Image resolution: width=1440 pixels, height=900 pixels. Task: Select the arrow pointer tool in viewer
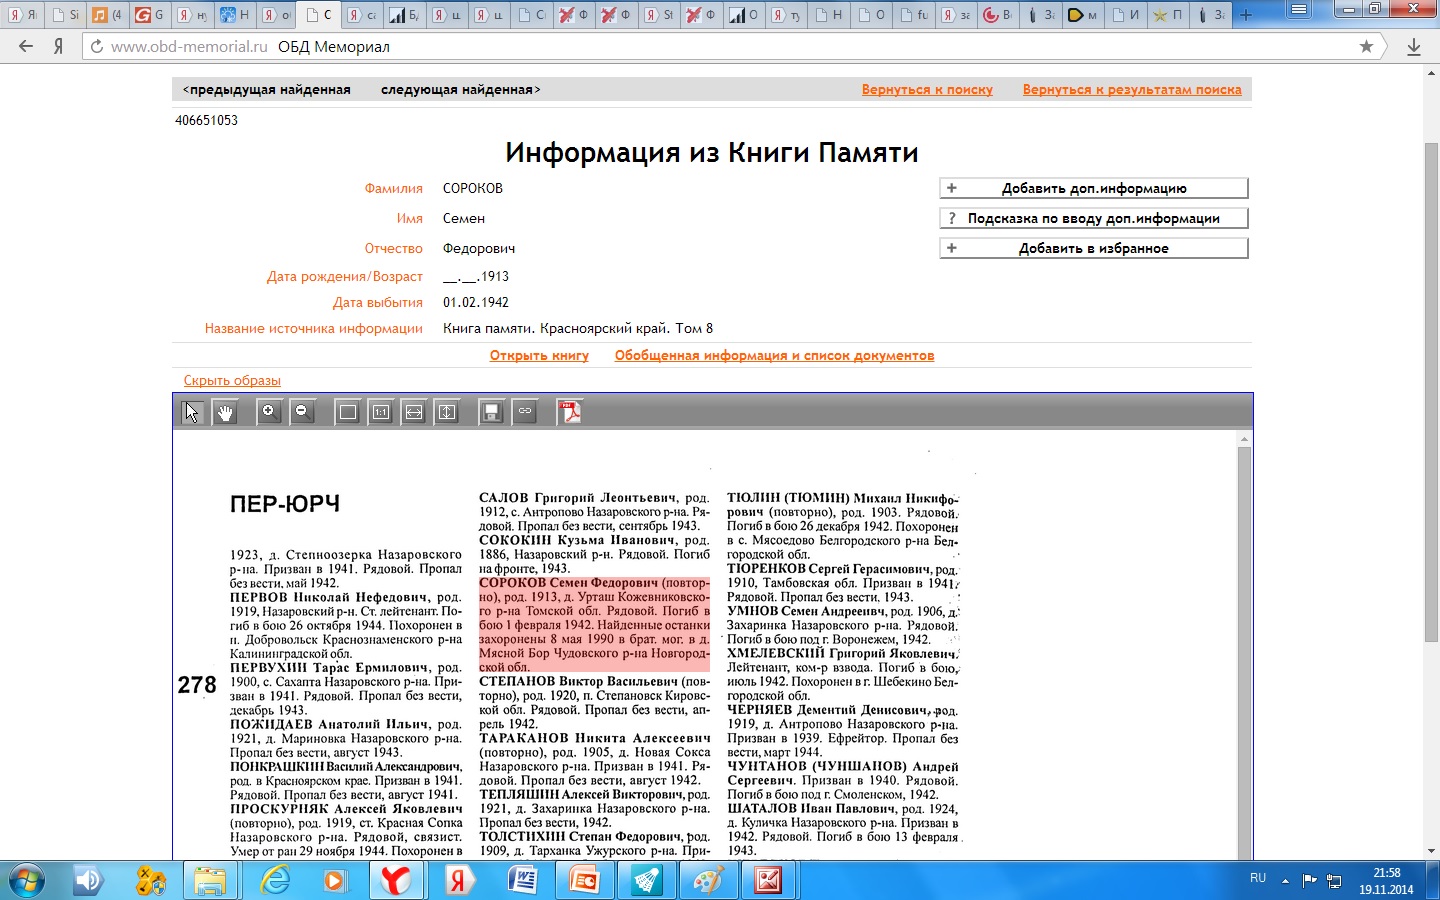192,412
